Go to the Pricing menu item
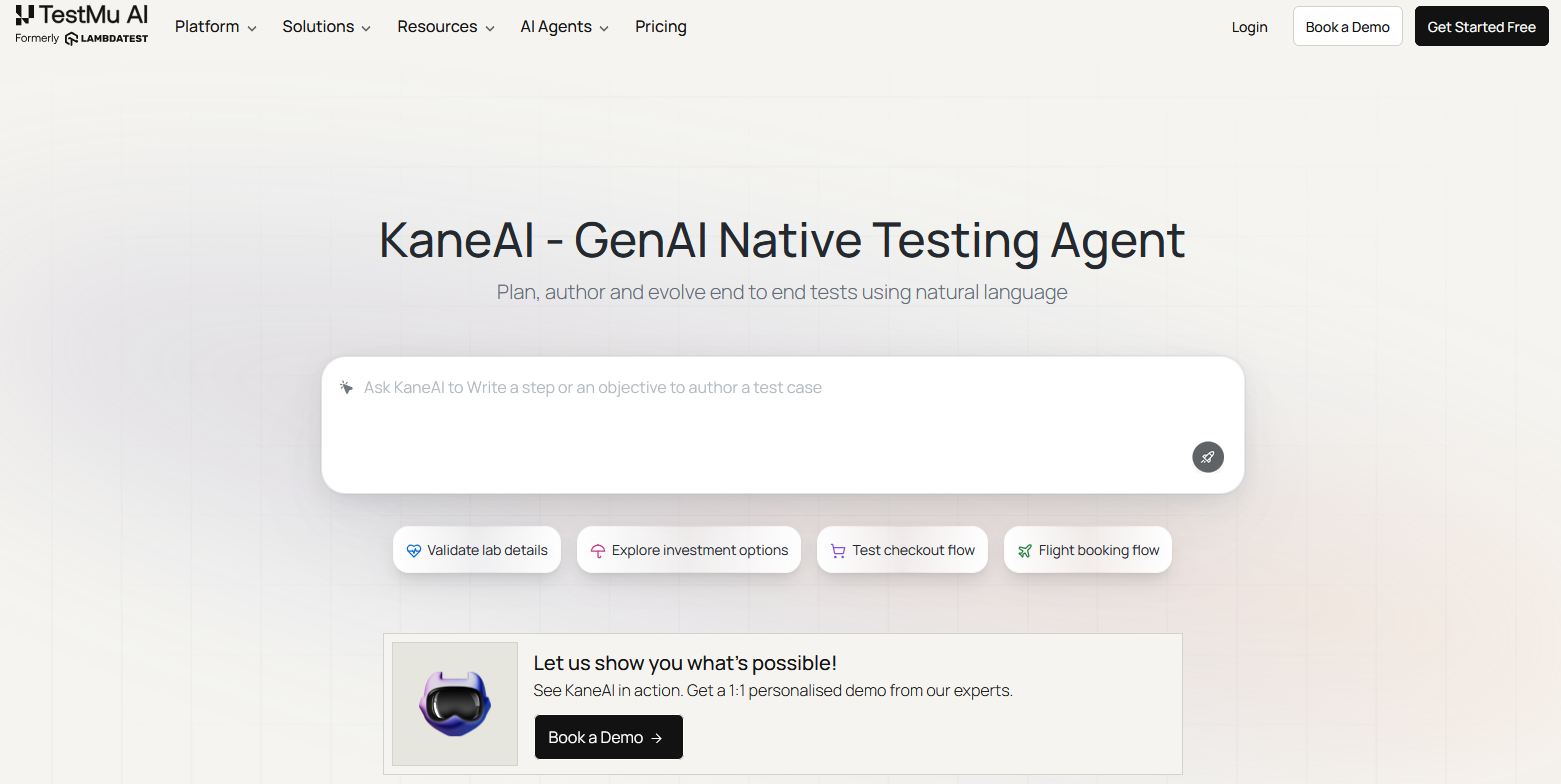The height and width of the screenshot is (784, 1561). (x=661, y=27)
